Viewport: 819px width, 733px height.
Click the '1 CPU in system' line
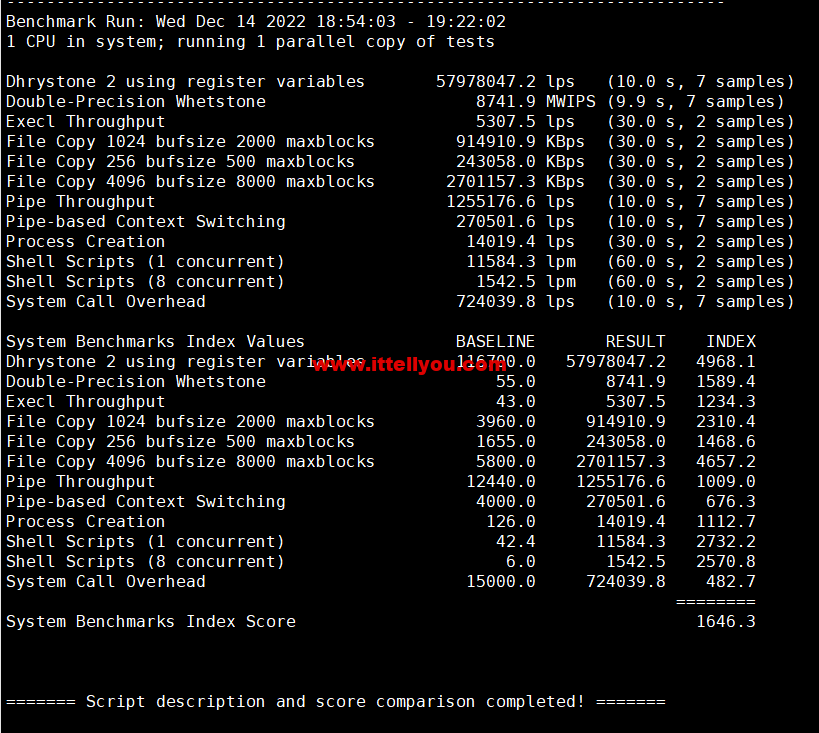250,41
